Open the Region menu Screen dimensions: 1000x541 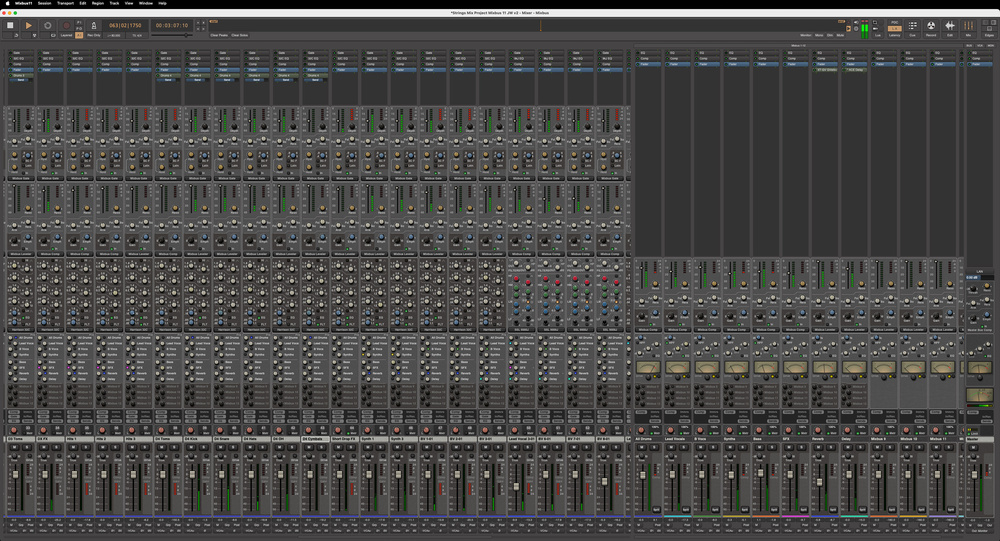coord(98,3)
